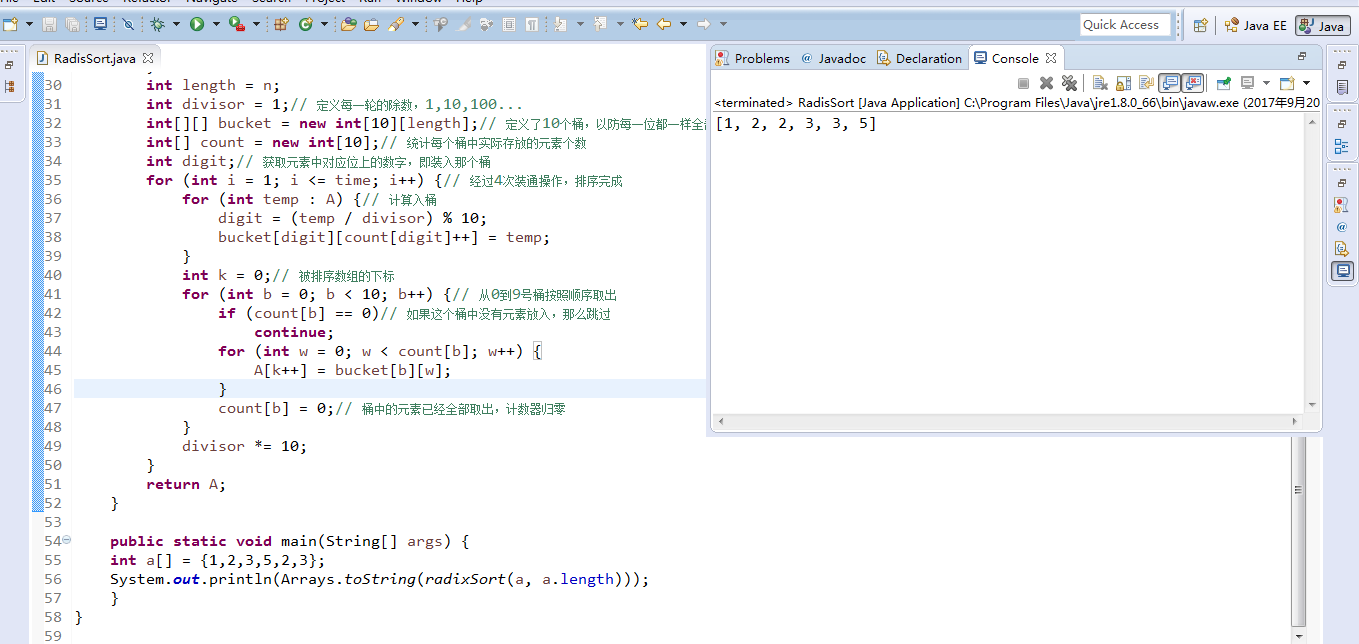Image resolution: width=1359 pixels, height=644 pixels.
Task: Open New Java Class dropdown arrow
Action: [x=325, y=24]
